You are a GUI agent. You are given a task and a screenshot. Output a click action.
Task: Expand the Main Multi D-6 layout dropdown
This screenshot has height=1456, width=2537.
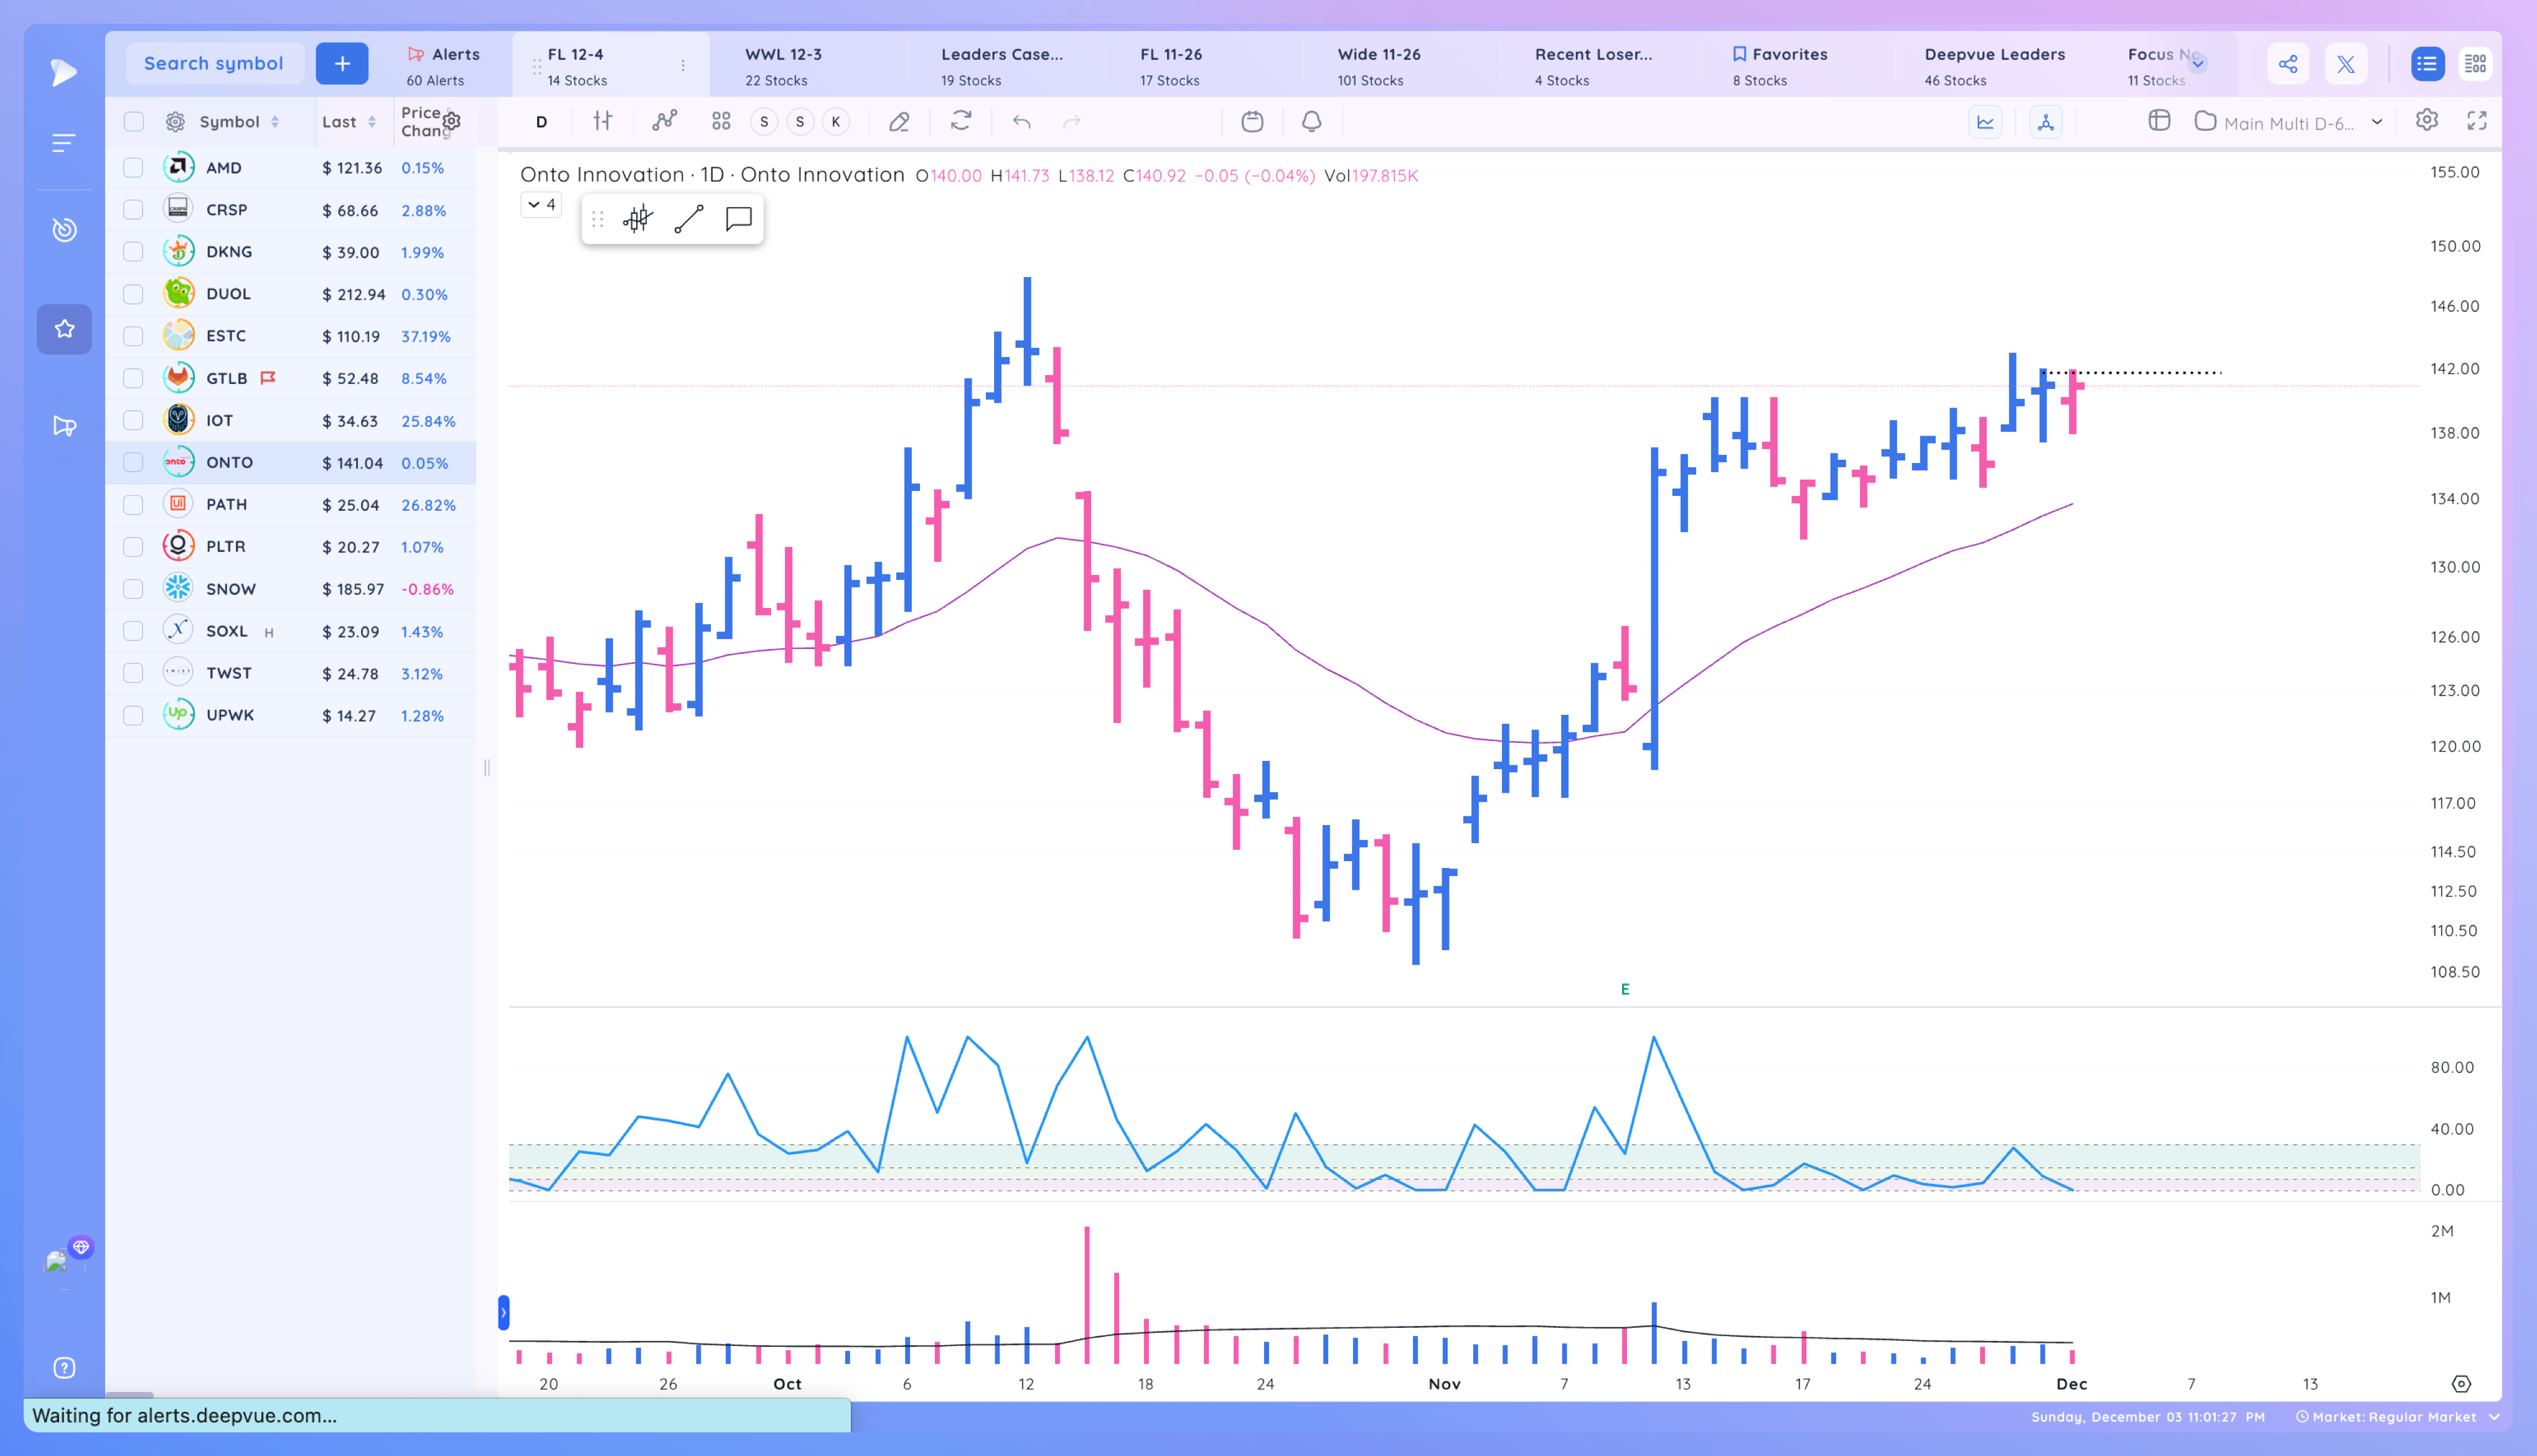point(2377,122)
